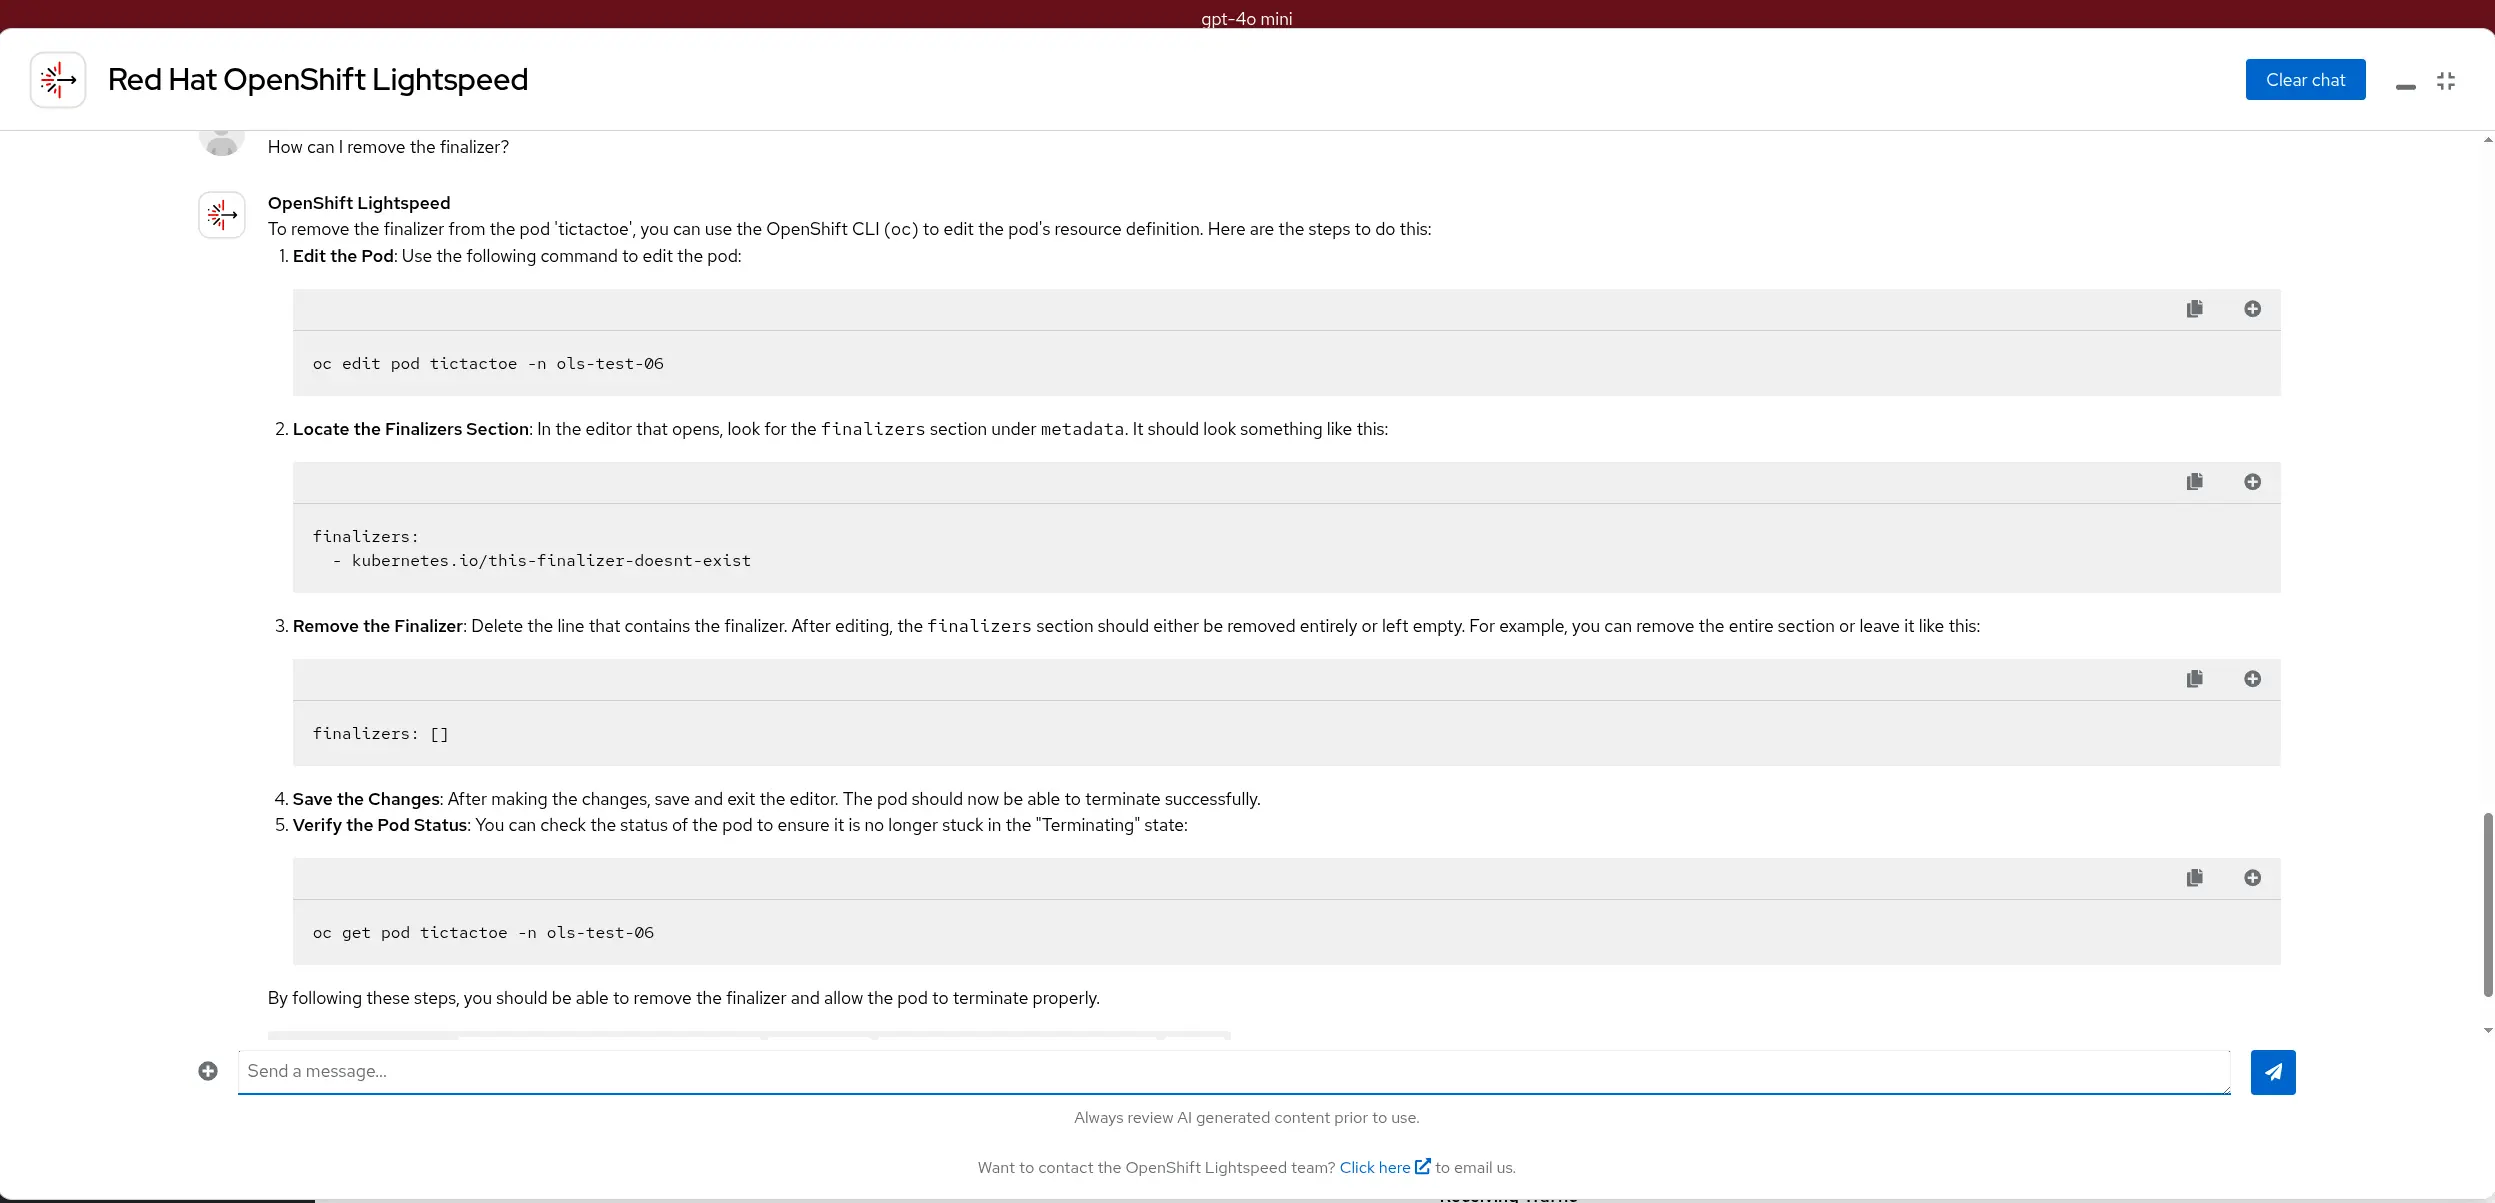Click the external link icon after Click here
The image size is (2495, 1203).
pos(1422,1167)
